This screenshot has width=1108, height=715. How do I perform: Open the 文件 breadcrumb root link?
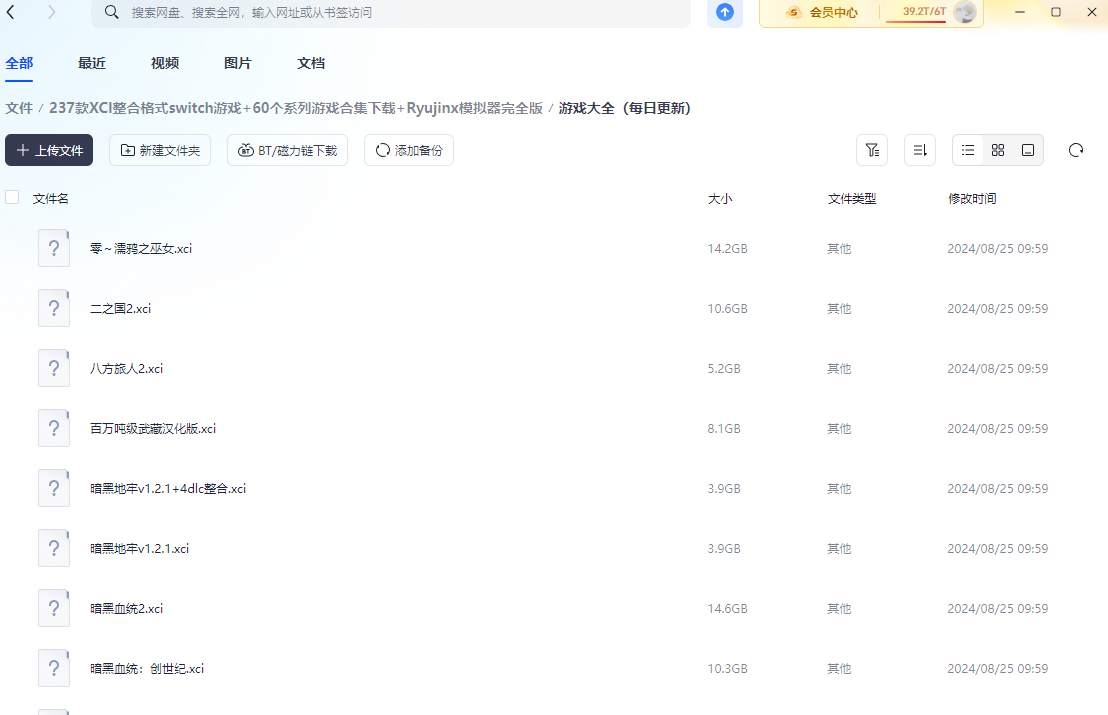point(19,107)
